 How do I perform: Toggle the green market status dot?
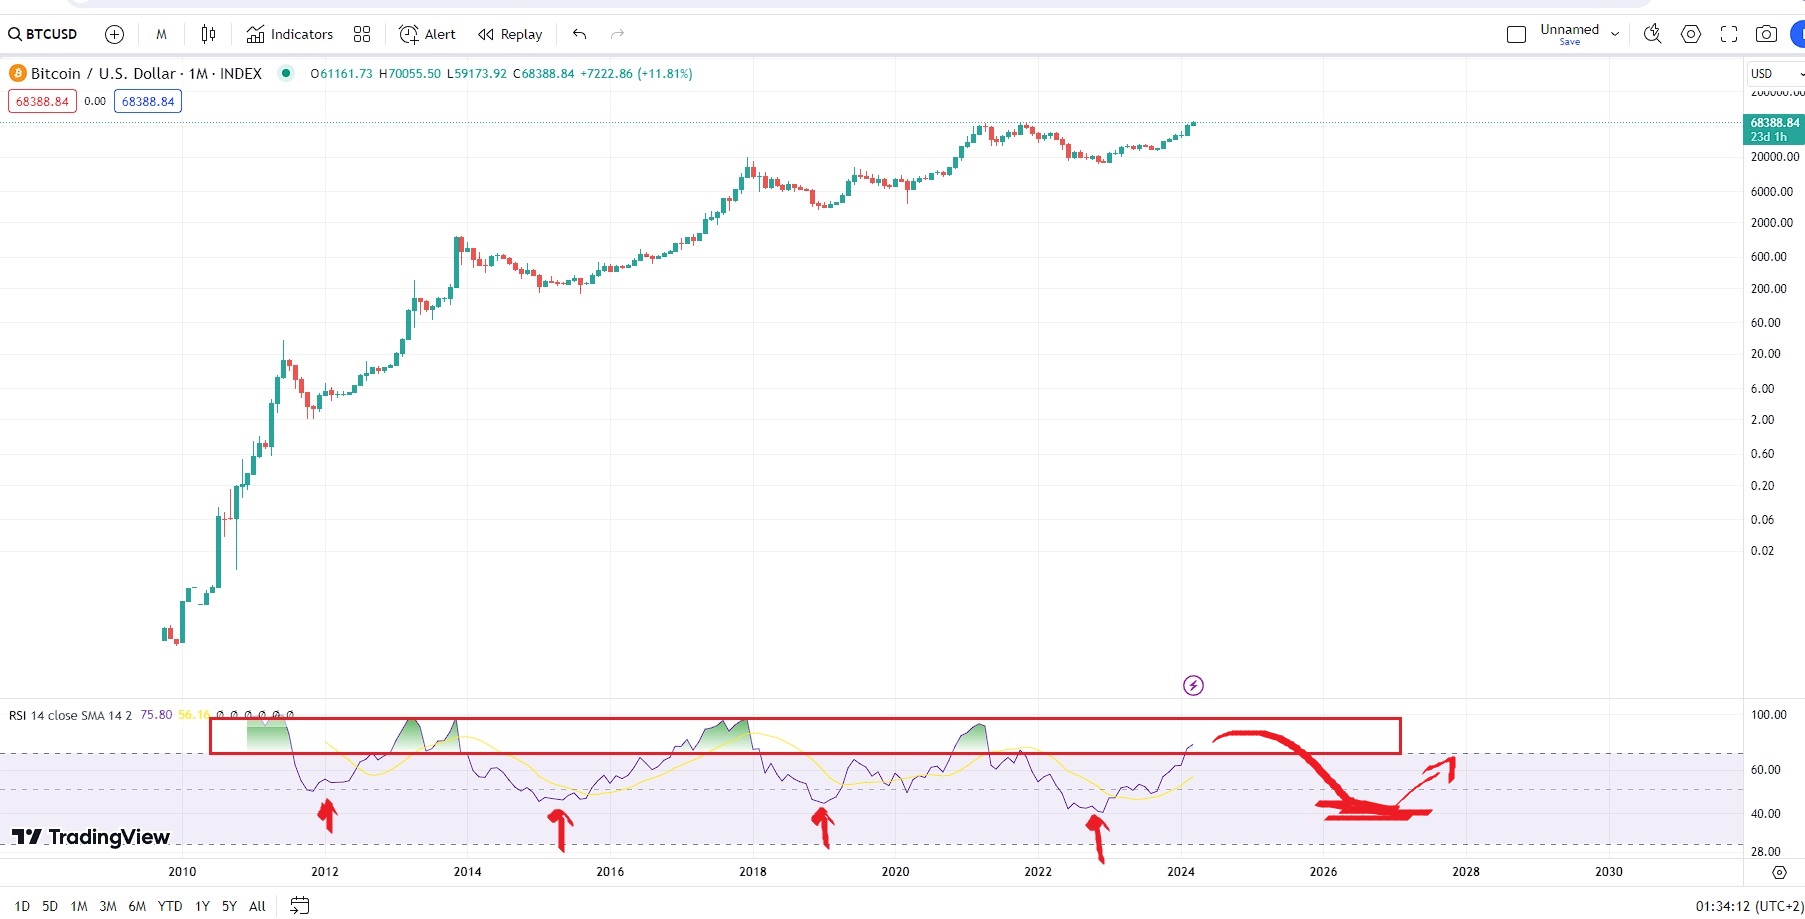(x=286, y=73)
